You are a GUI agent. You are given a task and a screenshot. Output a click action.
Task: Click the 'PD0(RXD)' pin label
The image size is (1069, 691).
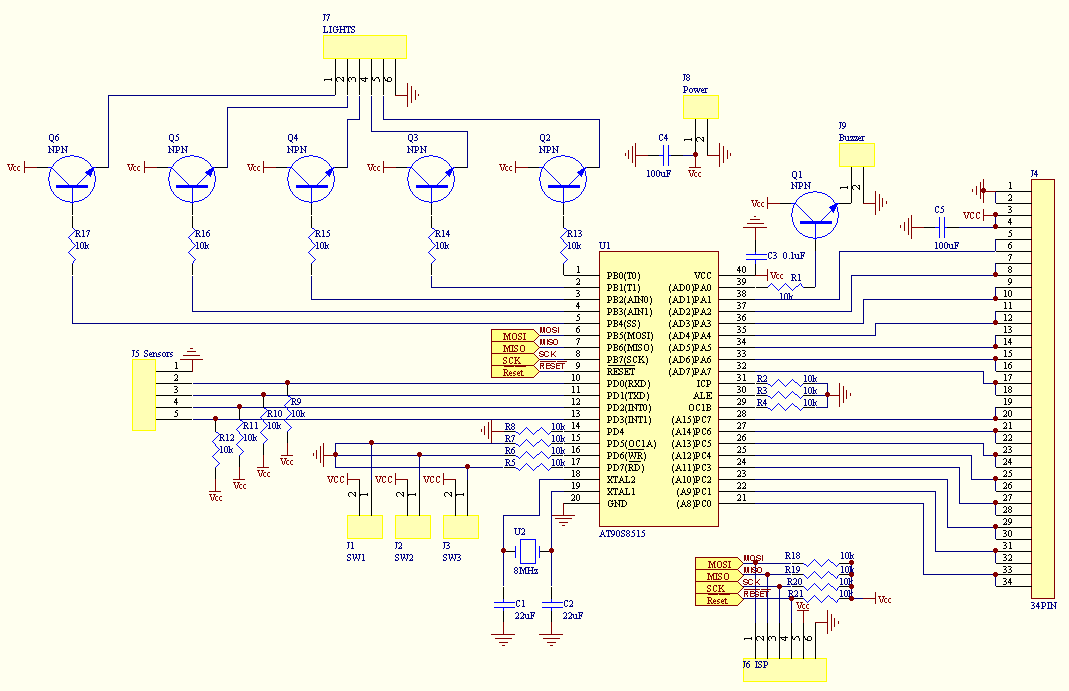[x=628, y=384]
